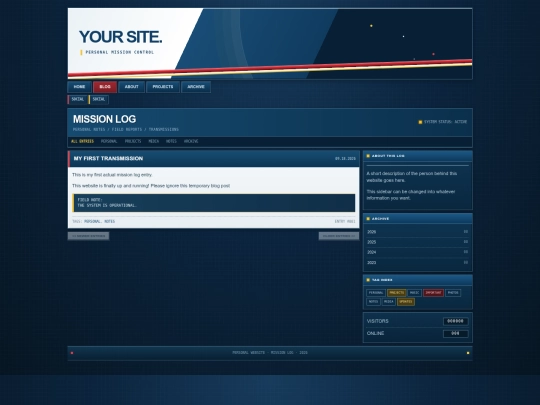Click the About This Log header icon
Viewport: 540px width, 405px height.
pos(368,156)
